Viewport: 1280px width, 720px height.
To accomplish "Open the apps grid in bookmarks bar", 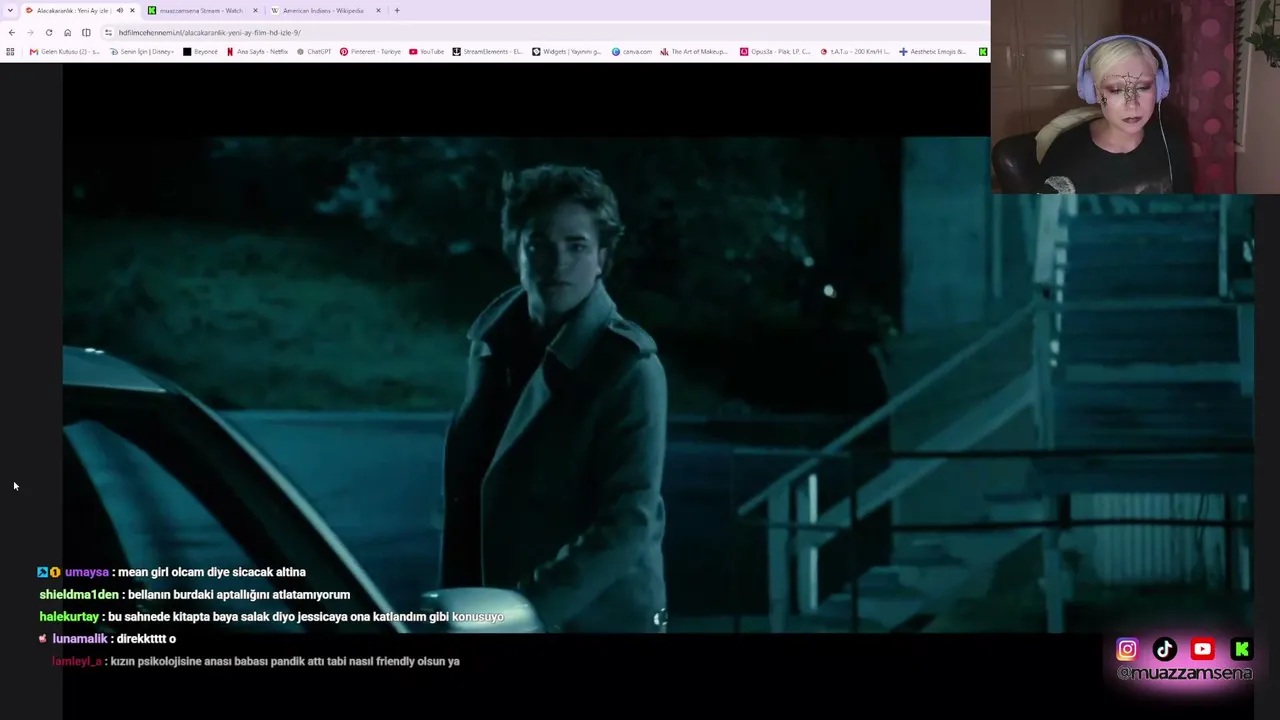I will pos(10,52).
